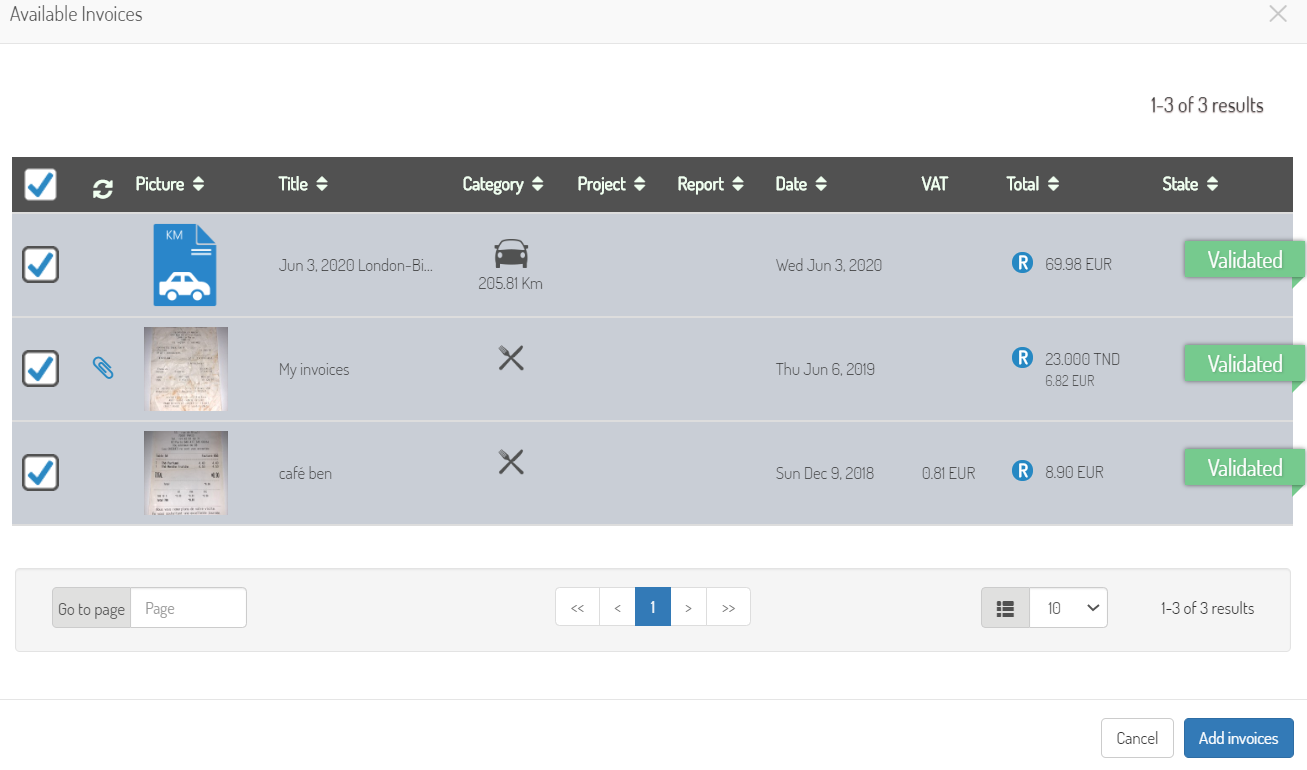Click the Validated badge for London invoice

point(1245,260)
